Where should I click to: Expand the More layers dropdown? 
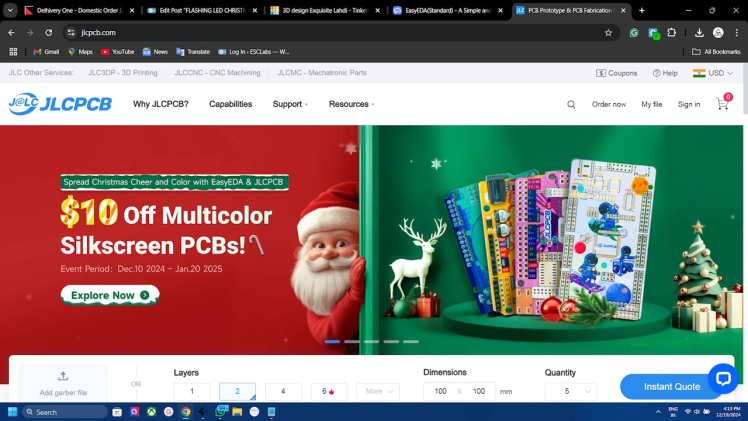point(378,391)
